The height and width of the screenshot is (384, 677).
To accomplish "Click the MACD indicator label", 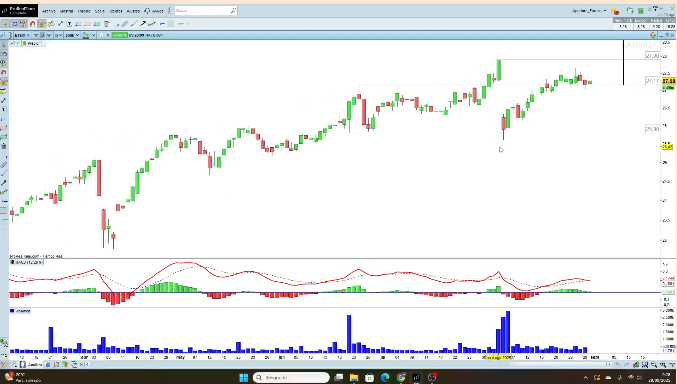I will click(26, 262).
